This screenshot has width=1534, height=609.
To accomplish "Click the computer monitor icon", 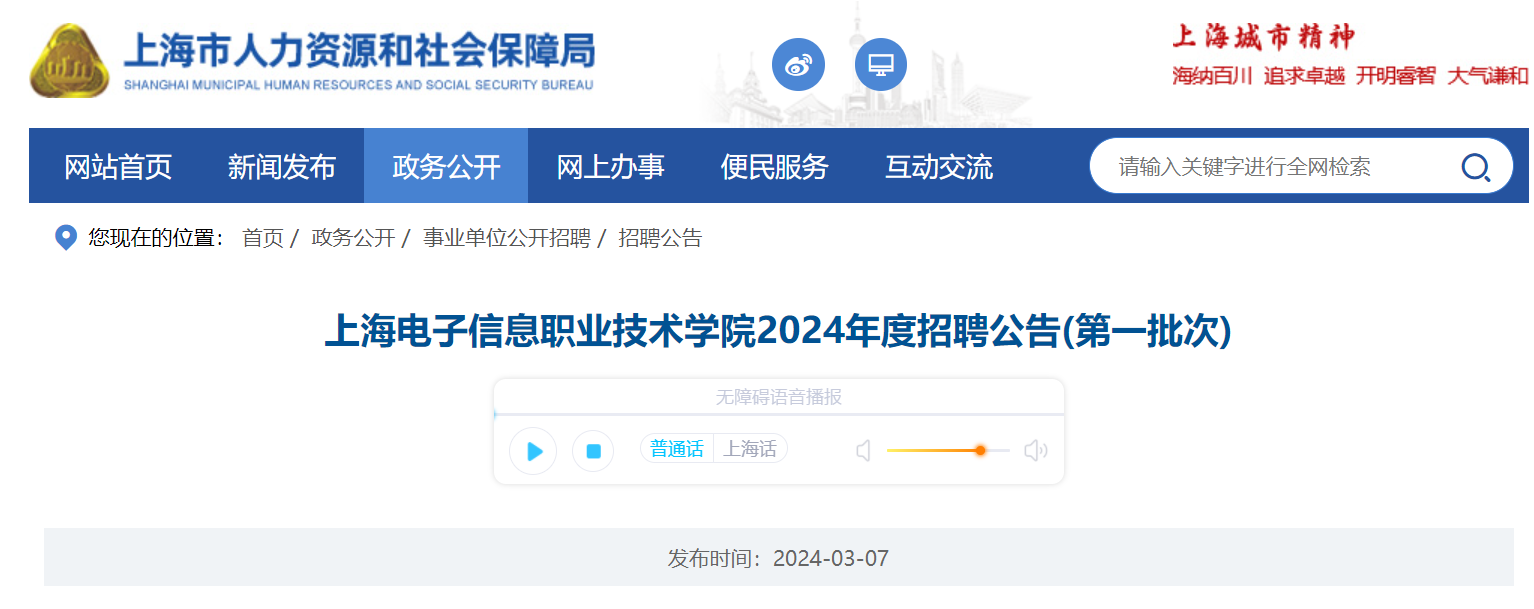I will click(881, 65).
